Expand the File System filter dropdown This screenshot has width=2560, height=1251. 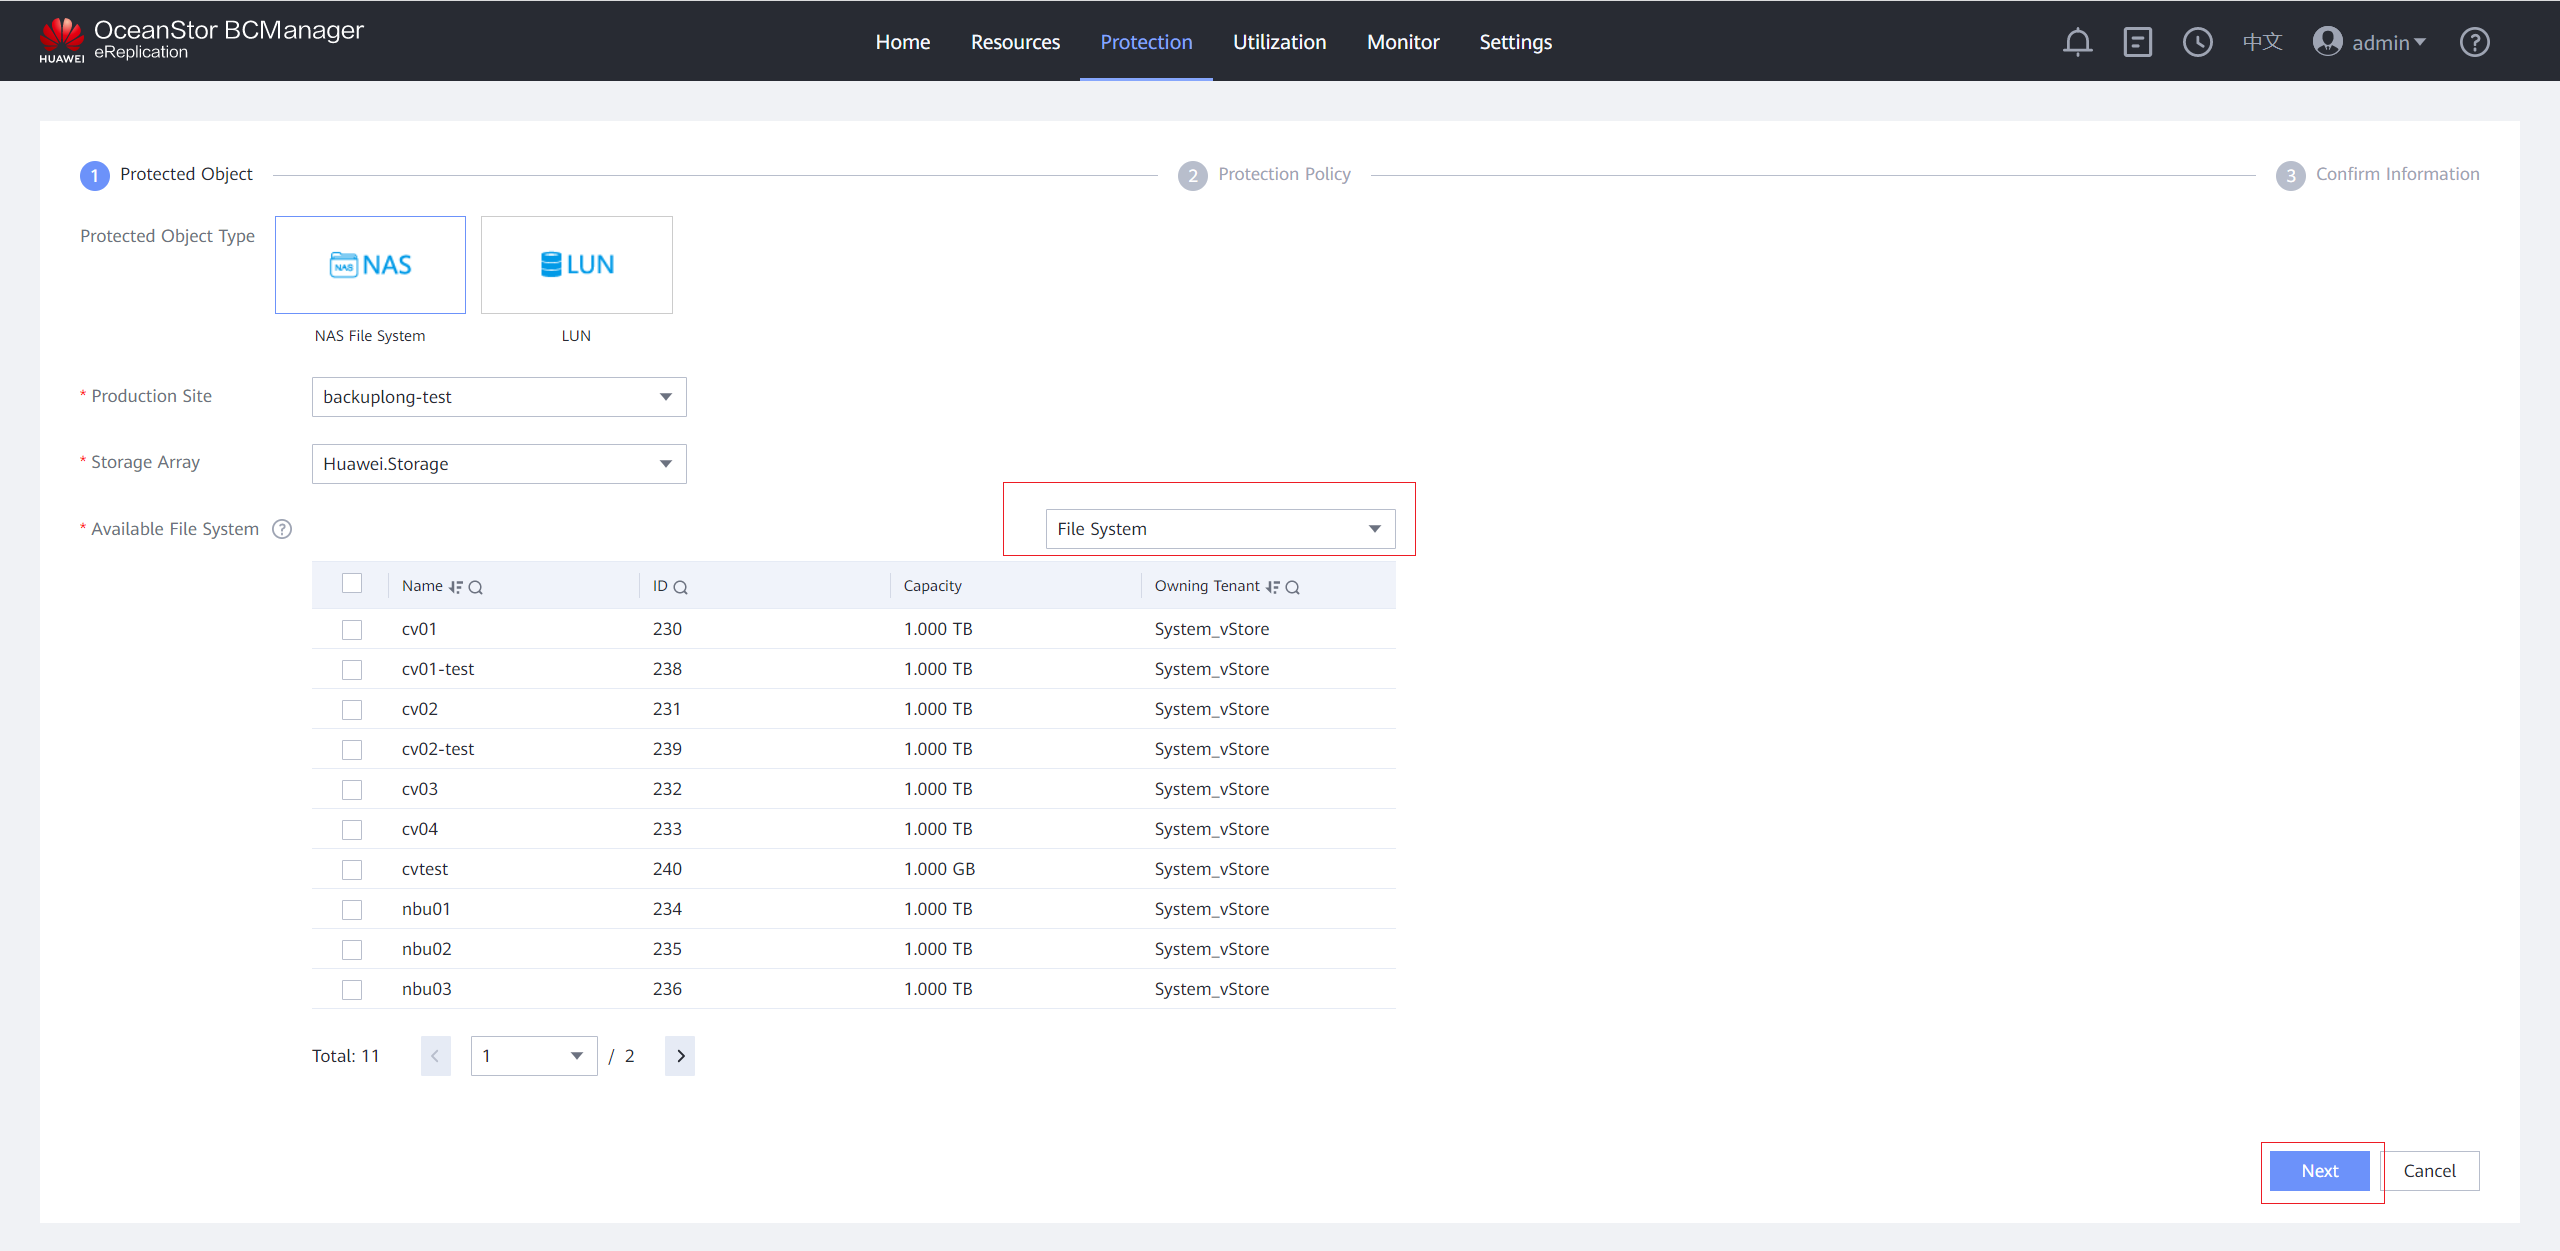point(1219,529)
